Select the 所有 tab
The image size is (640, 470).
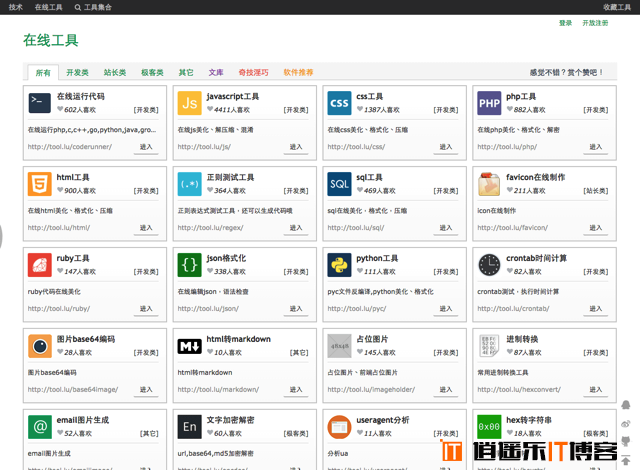tap(43, 73)
